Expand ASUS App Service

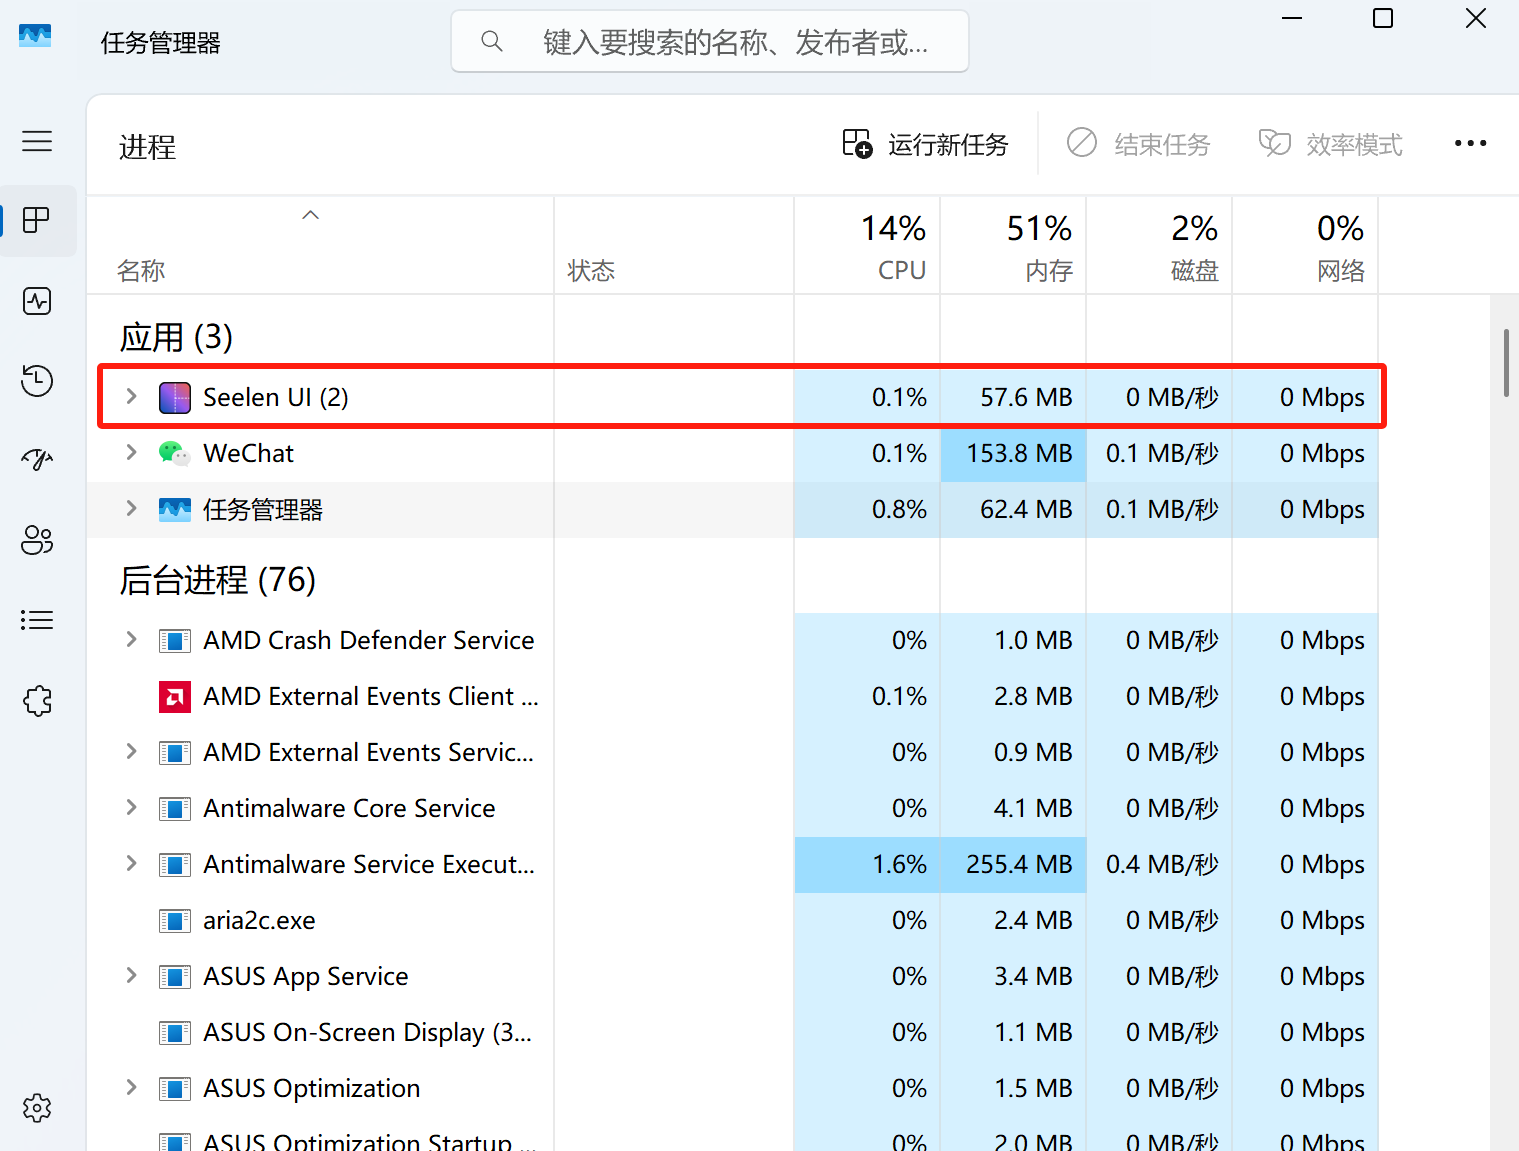pyautogui.click(x=131, y=976)
